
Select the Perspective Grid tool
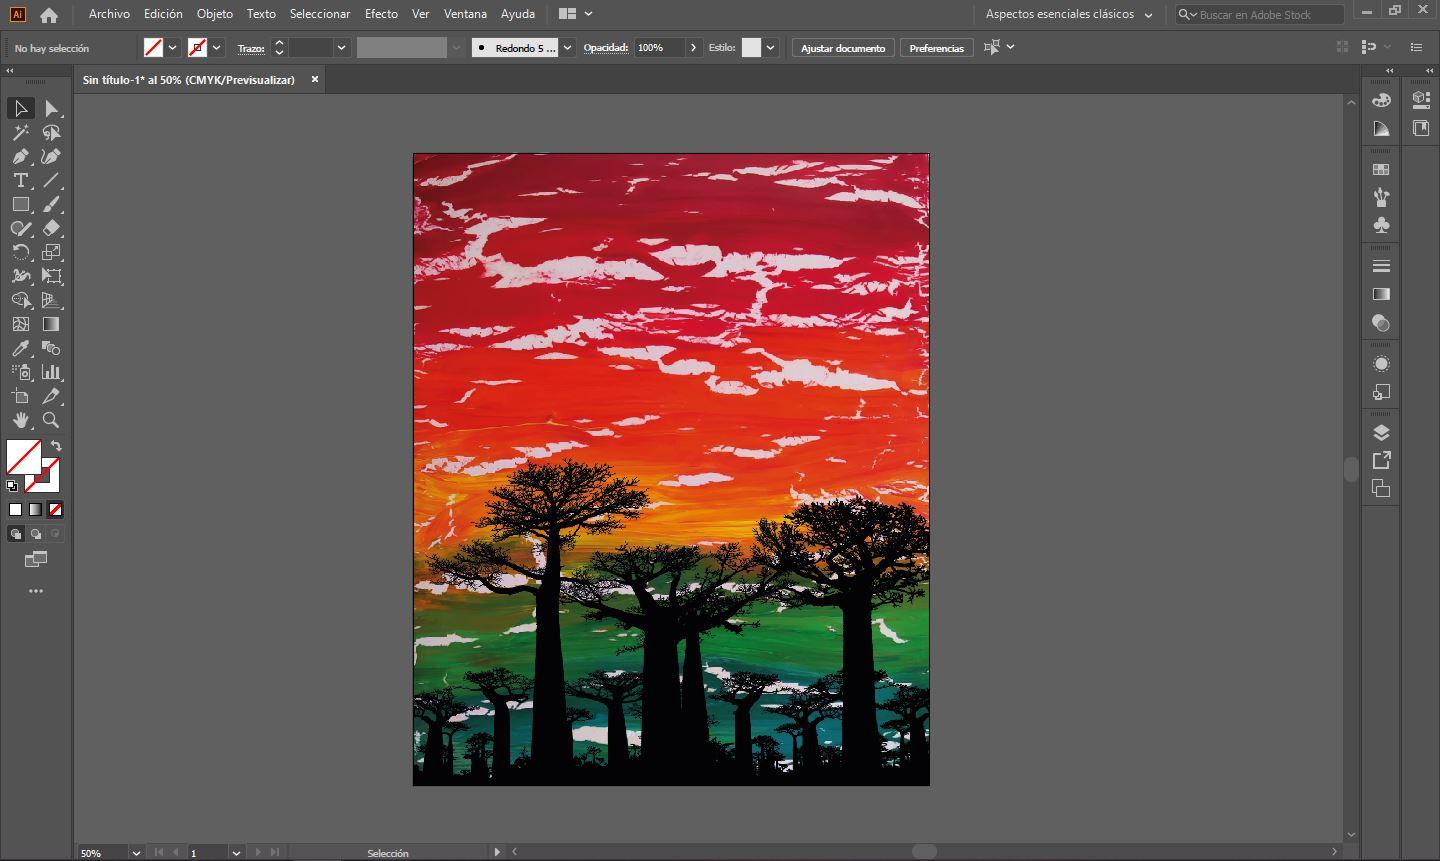point(51,300)
